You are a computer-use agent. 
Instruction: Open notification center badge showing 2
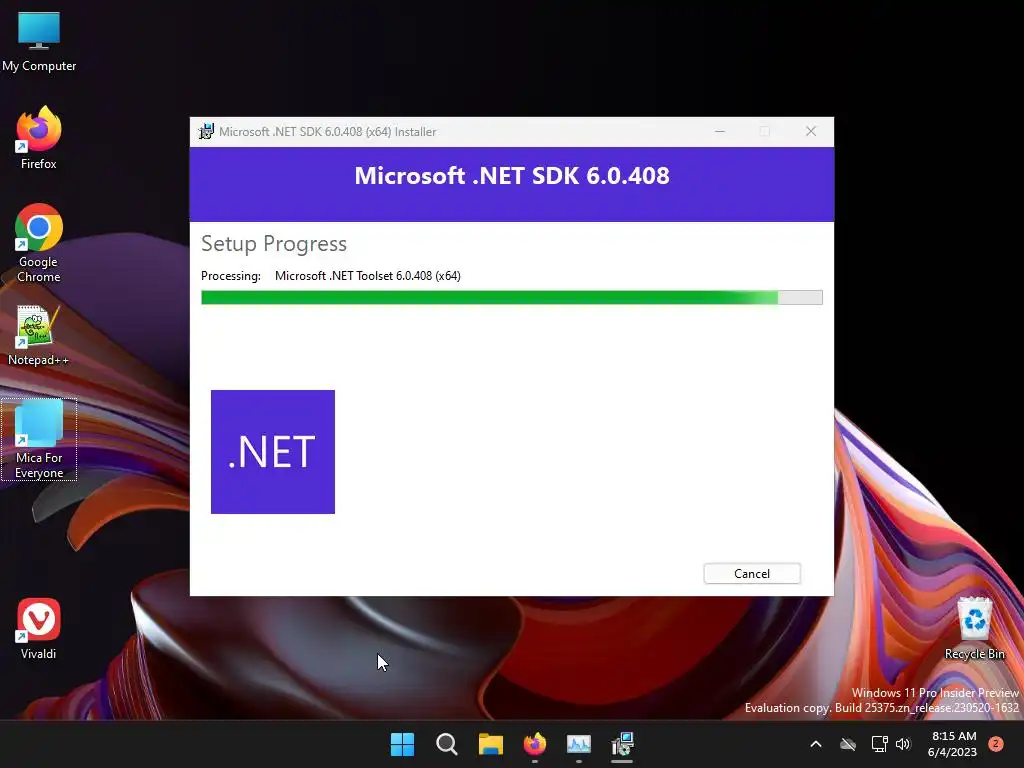996,744
